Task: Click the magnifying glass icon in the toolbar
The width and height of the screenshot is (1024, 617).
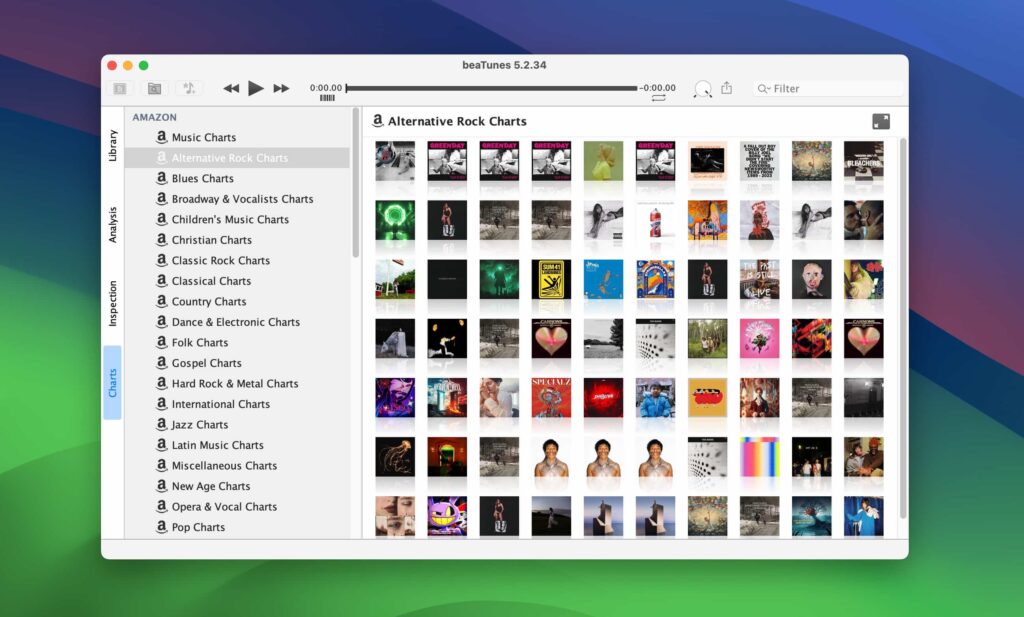Action: tap(703, 88)
